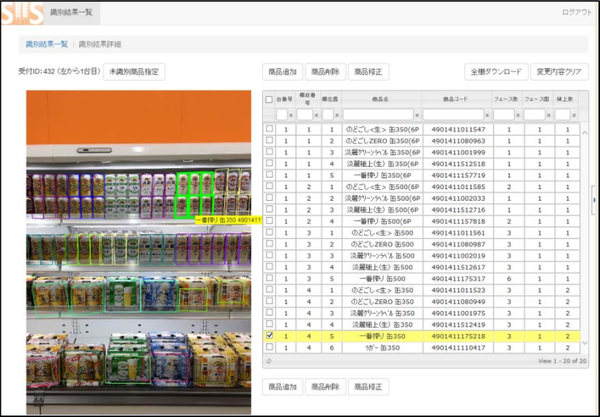
Task: Check the row with code 4901411080963
Action: (269, 140)
